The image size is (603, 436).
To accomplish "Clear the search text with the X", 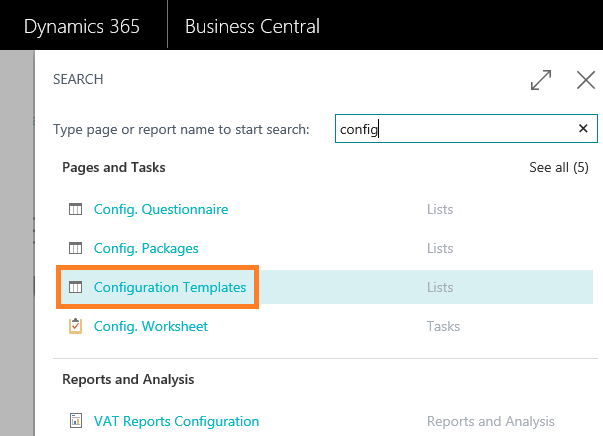I will (x=583, y=129).
